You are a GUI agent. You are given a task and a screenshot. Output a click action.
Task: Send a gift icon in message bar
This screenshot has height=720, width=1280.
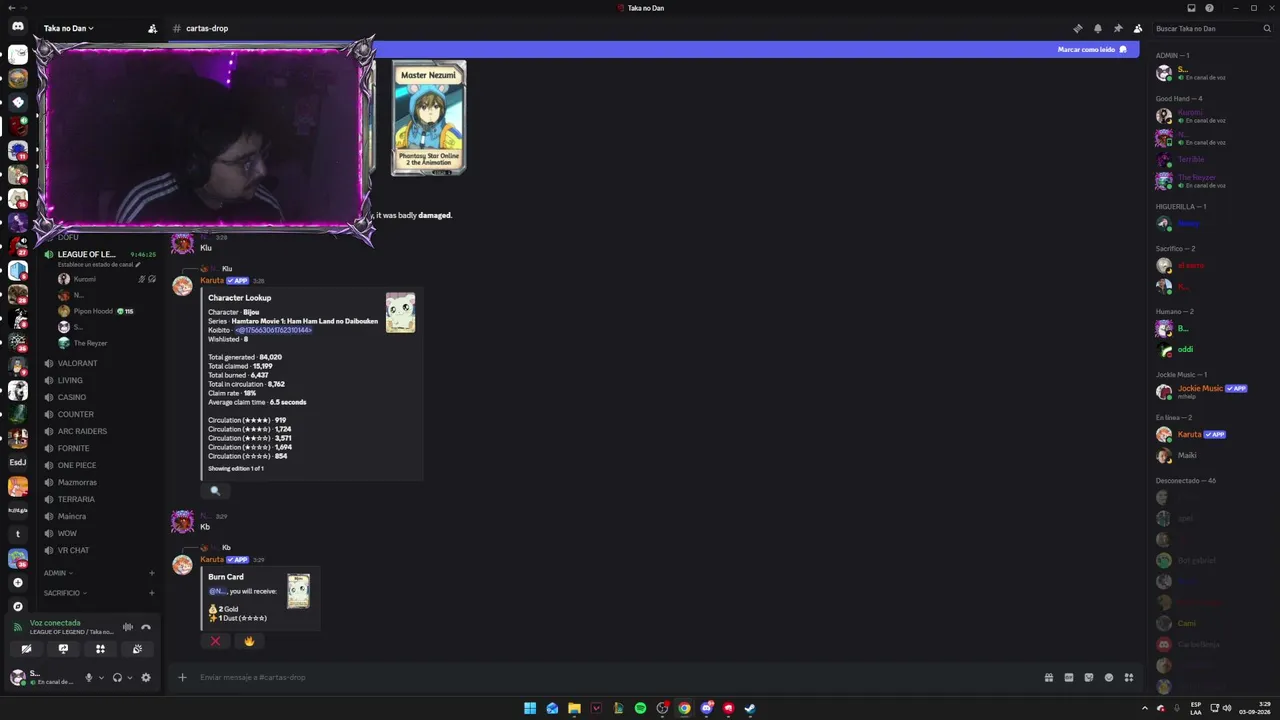1049,677
